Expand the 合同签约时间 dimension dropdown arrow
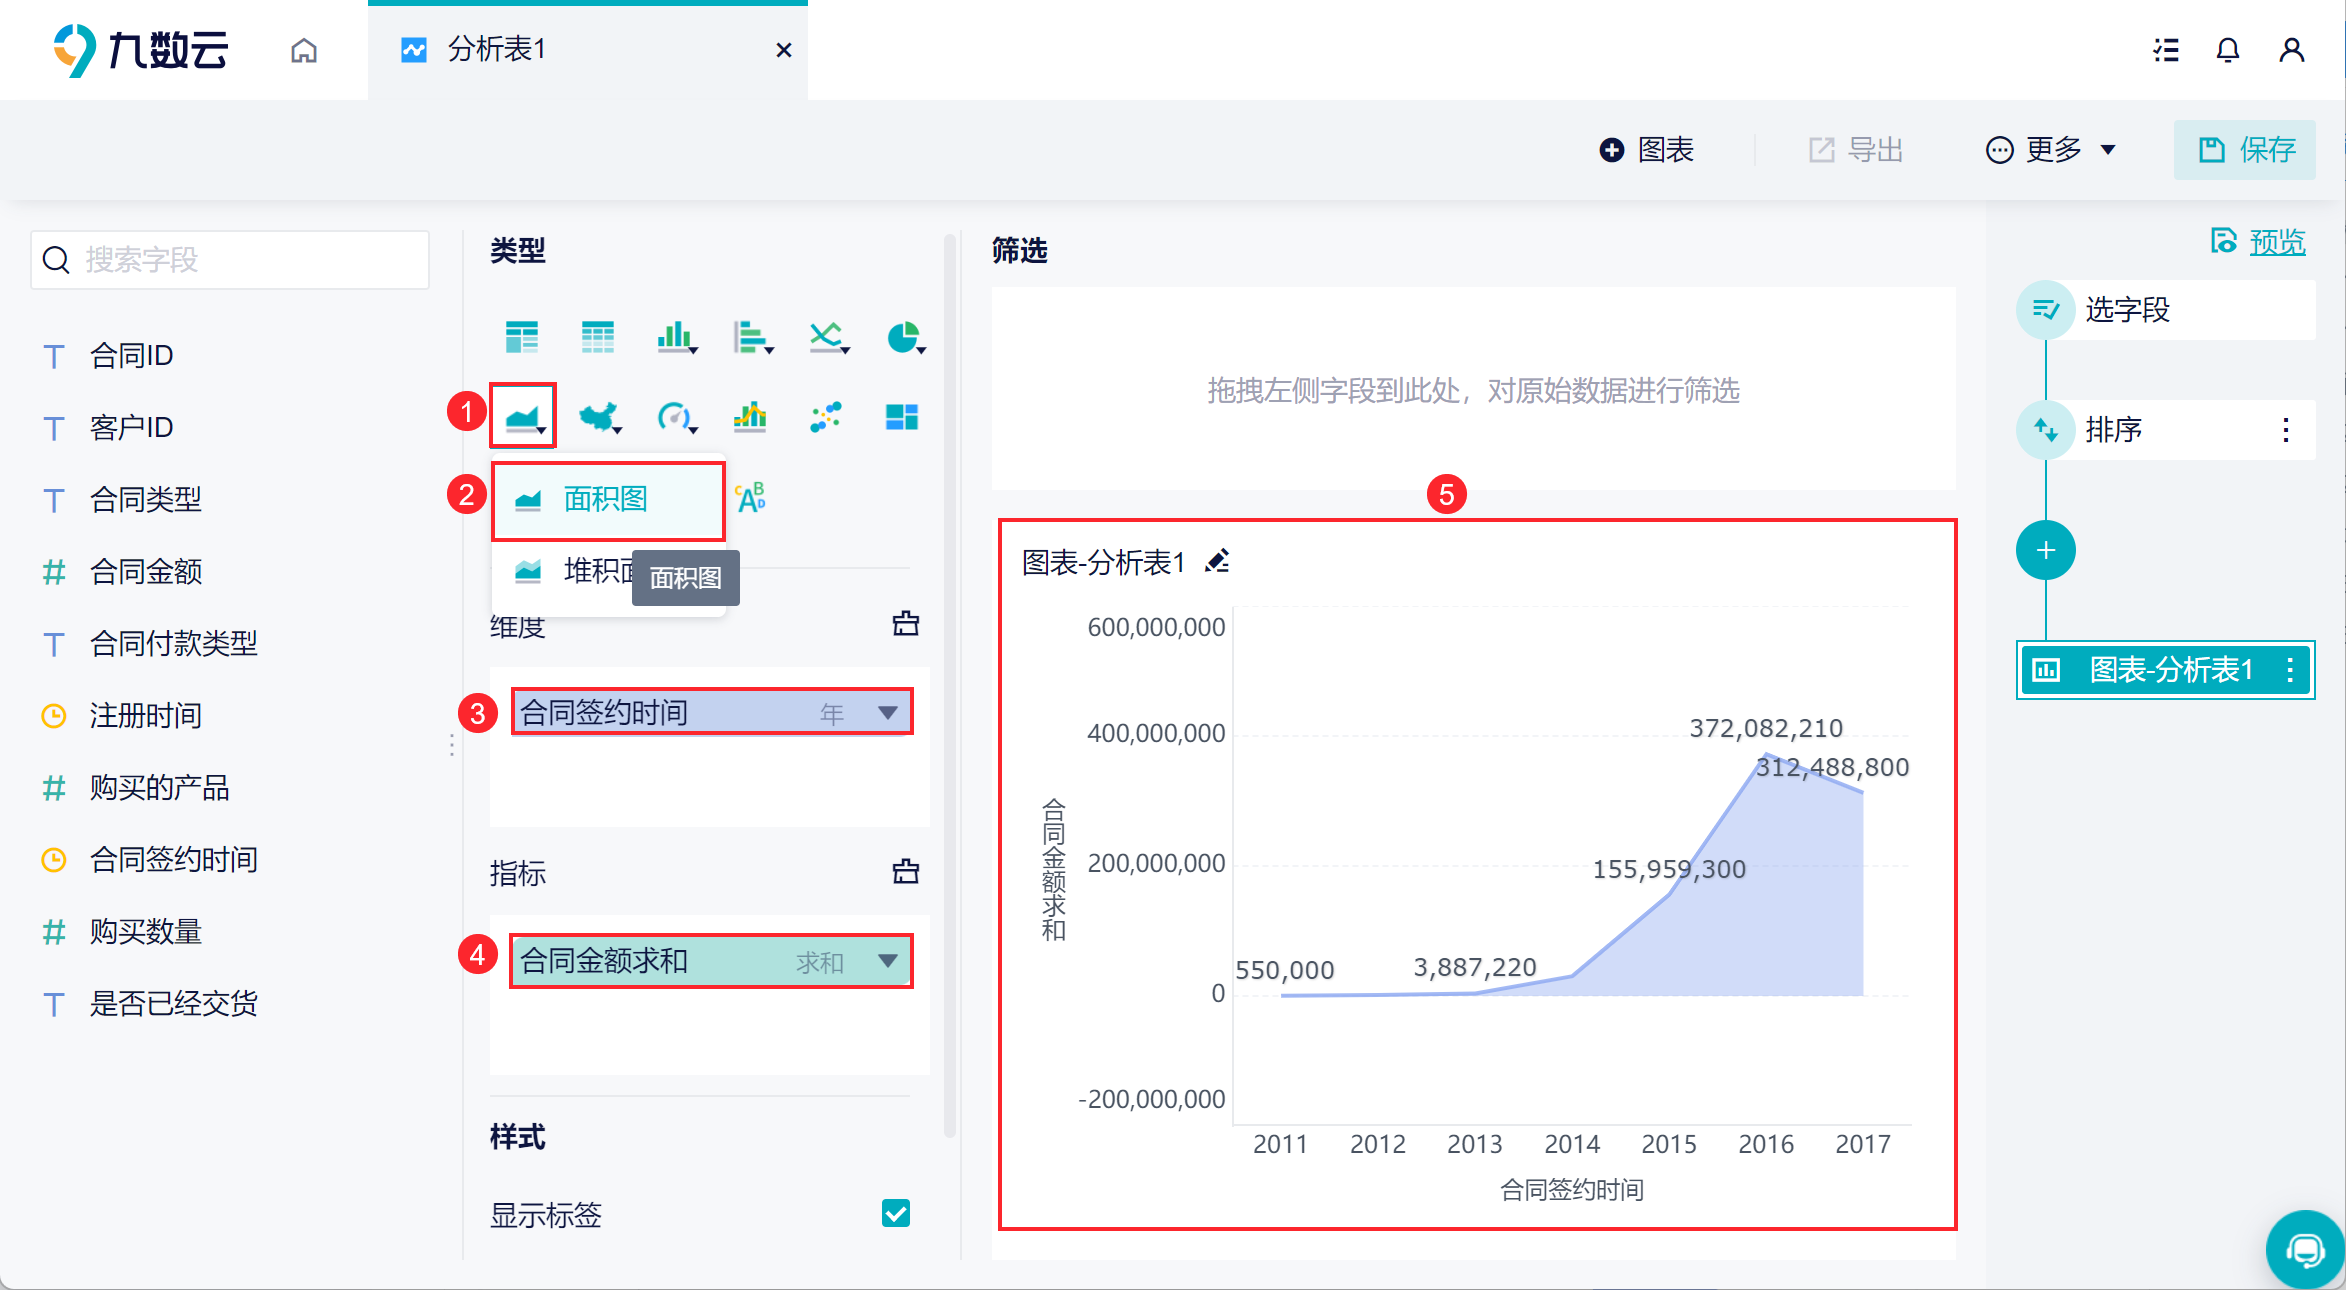 887,712
